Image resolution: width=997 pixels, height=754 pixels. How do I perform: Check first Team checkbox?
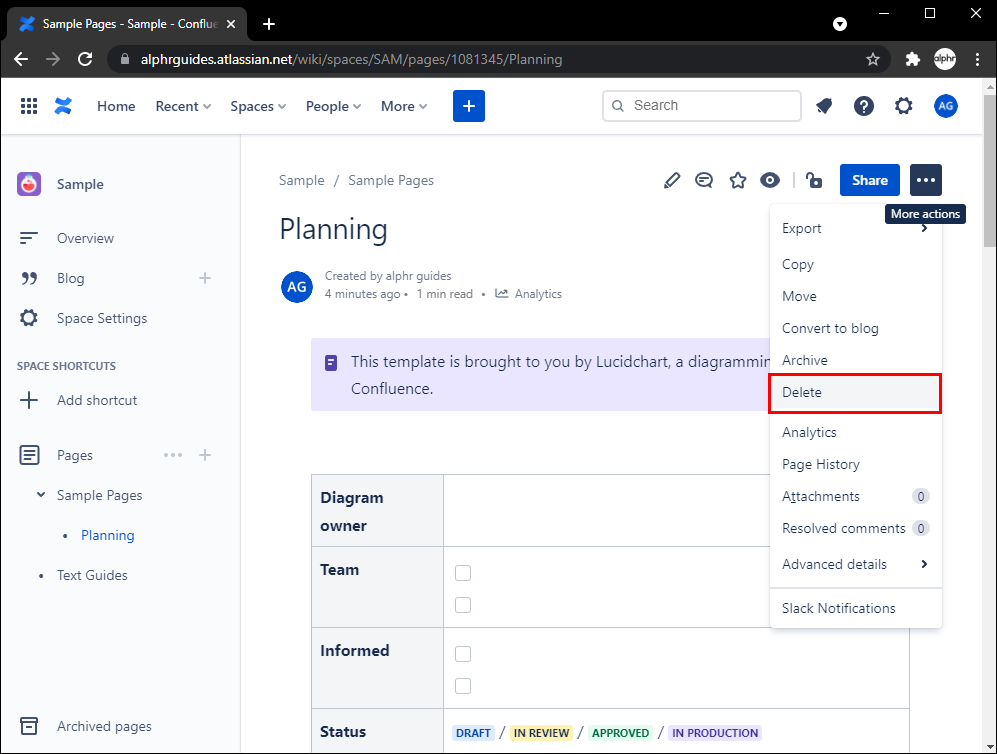coord(463,573)
